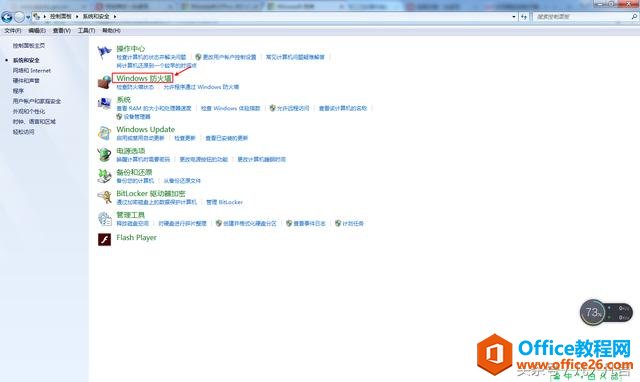The height and width of the screenshot is (382, 640).
Task: Select 用户帐户和家庭安全 in the sidebar
Action: (37, 101)
